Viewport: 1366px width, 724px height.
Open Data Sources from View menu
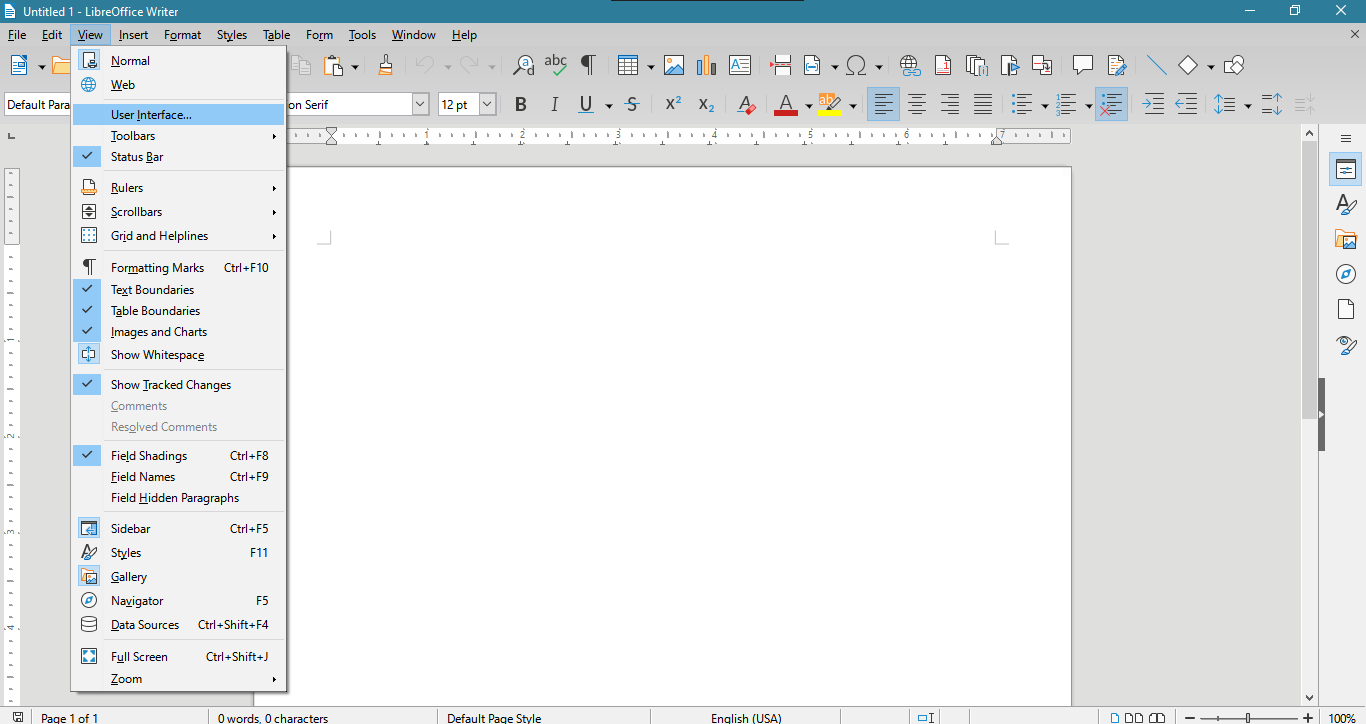(178, 624)
